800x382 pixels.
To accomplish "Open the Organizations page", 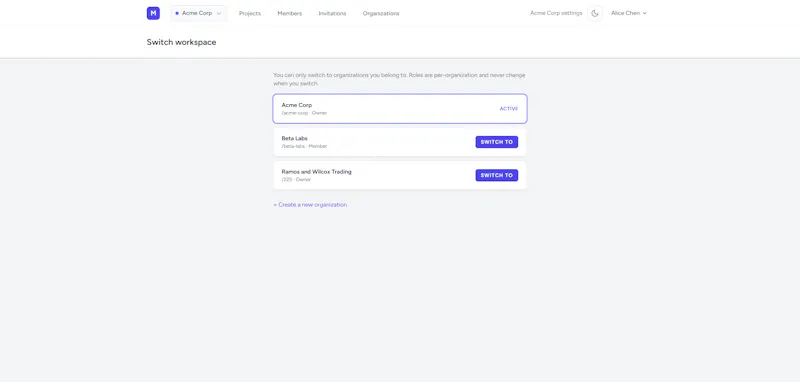I will (381, 13).
